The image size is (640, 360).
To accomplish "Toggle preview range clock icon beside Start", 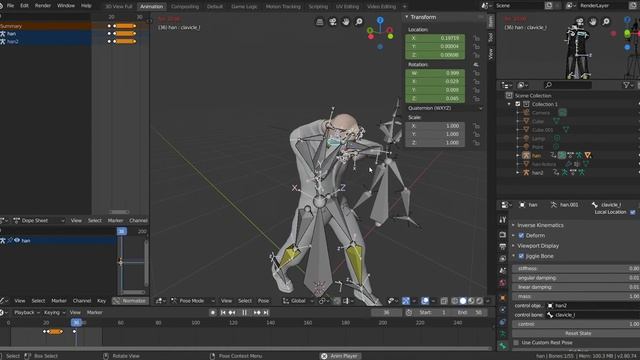I will (409, 312).
